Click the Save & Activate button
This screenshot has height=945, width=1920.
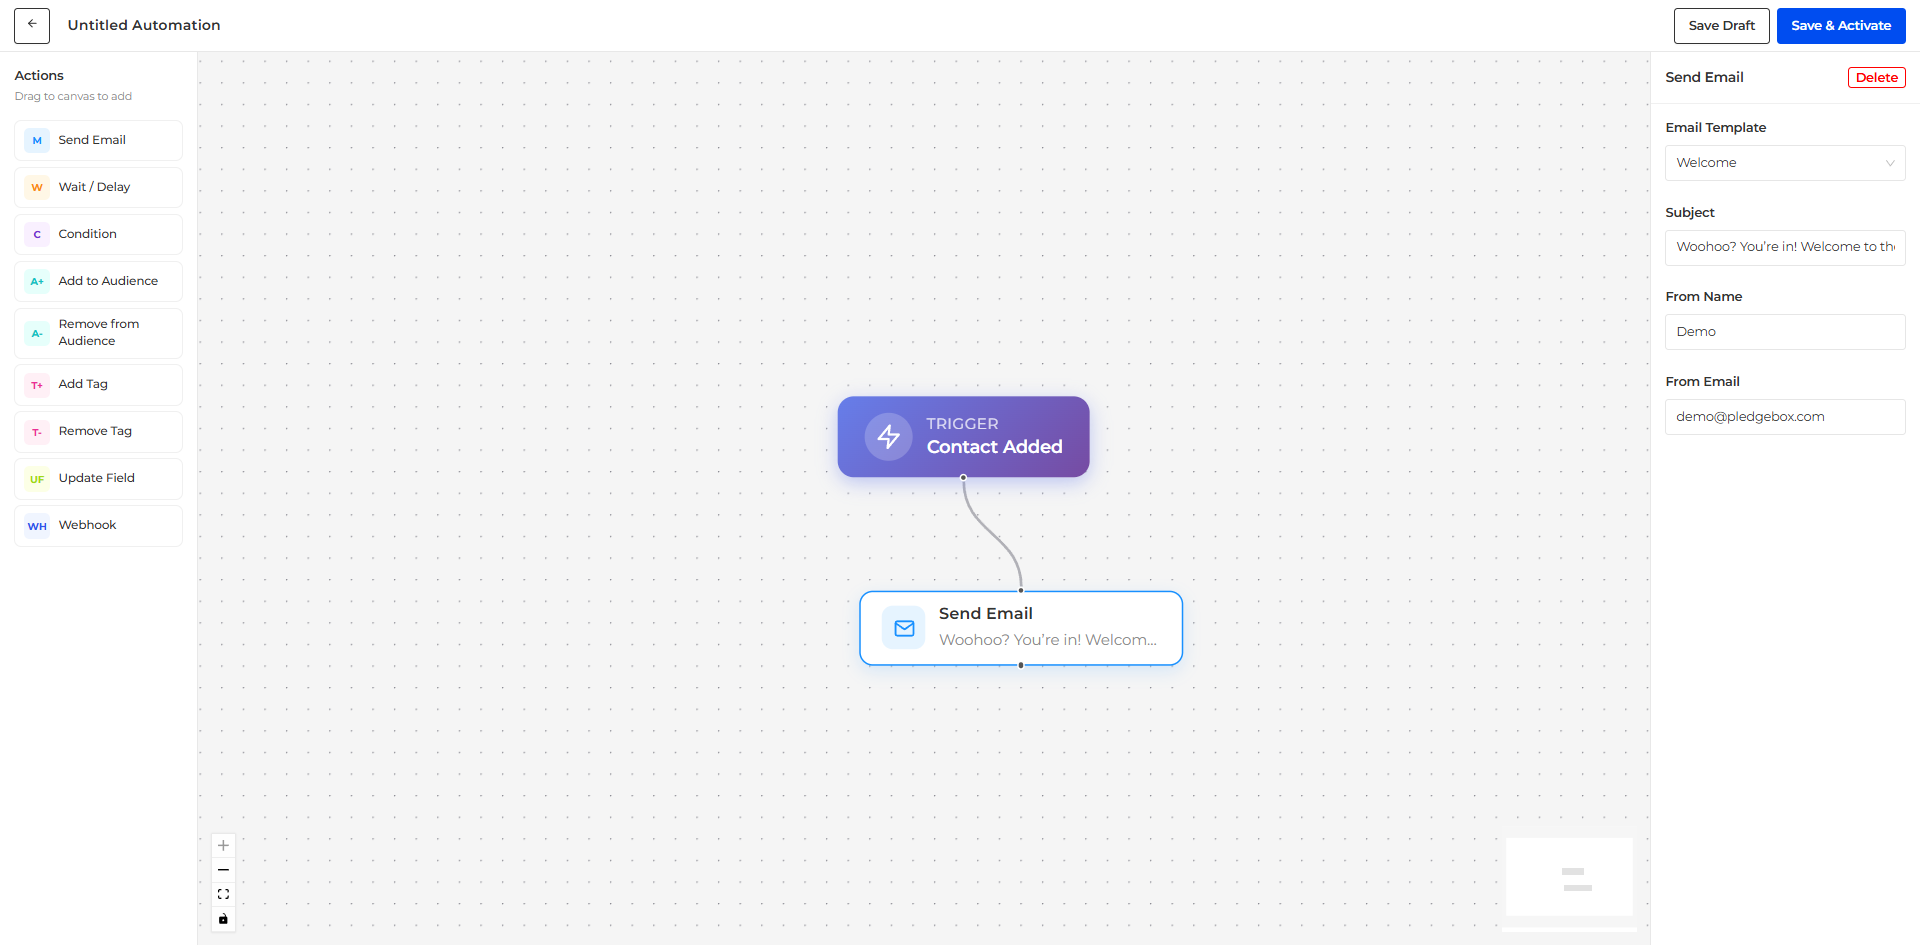tap(1840, 26)
